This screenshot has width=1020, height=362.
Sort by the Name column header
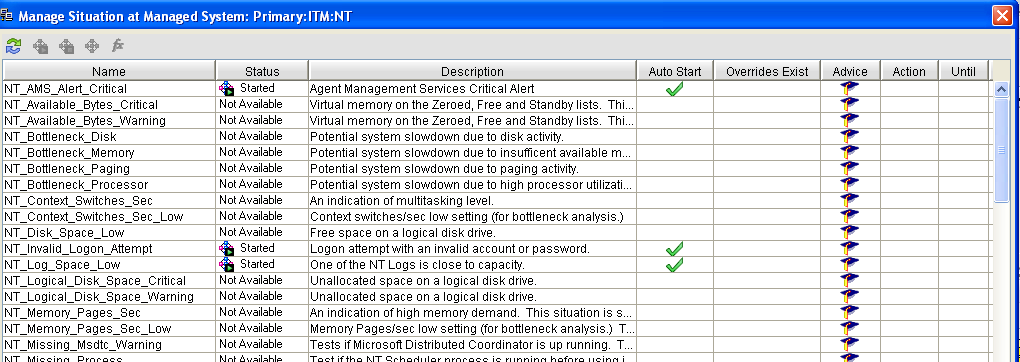click(x=109, y=71)
